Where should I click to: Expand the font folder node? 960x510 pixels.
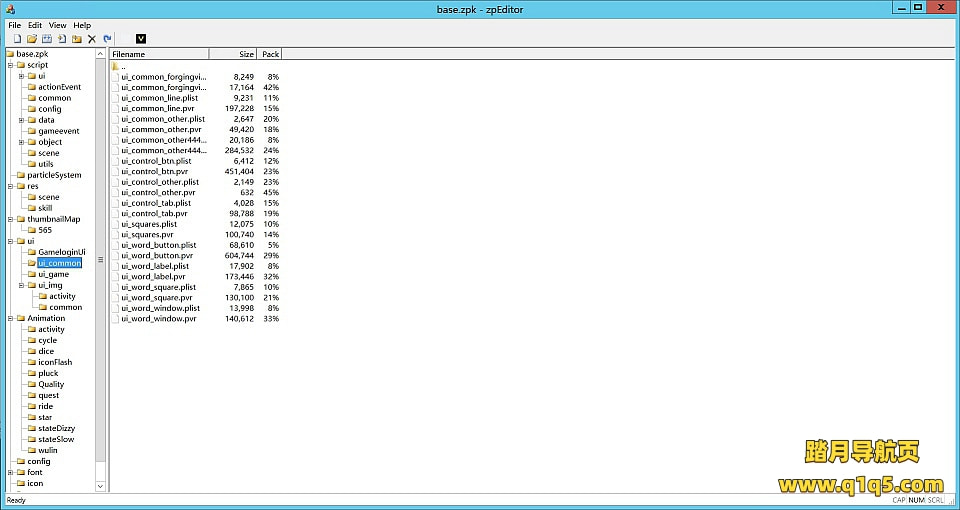pos(10,472)
